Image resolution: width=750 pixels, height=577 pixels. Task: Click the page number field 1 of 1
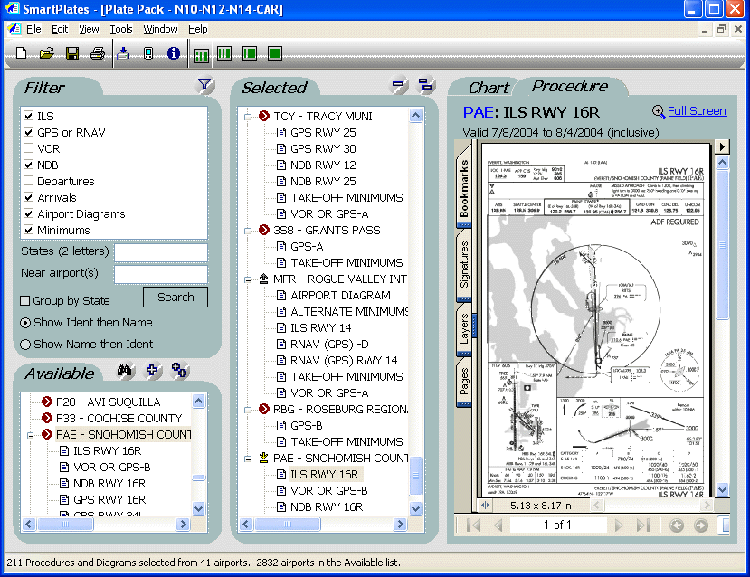pos(558,525)
